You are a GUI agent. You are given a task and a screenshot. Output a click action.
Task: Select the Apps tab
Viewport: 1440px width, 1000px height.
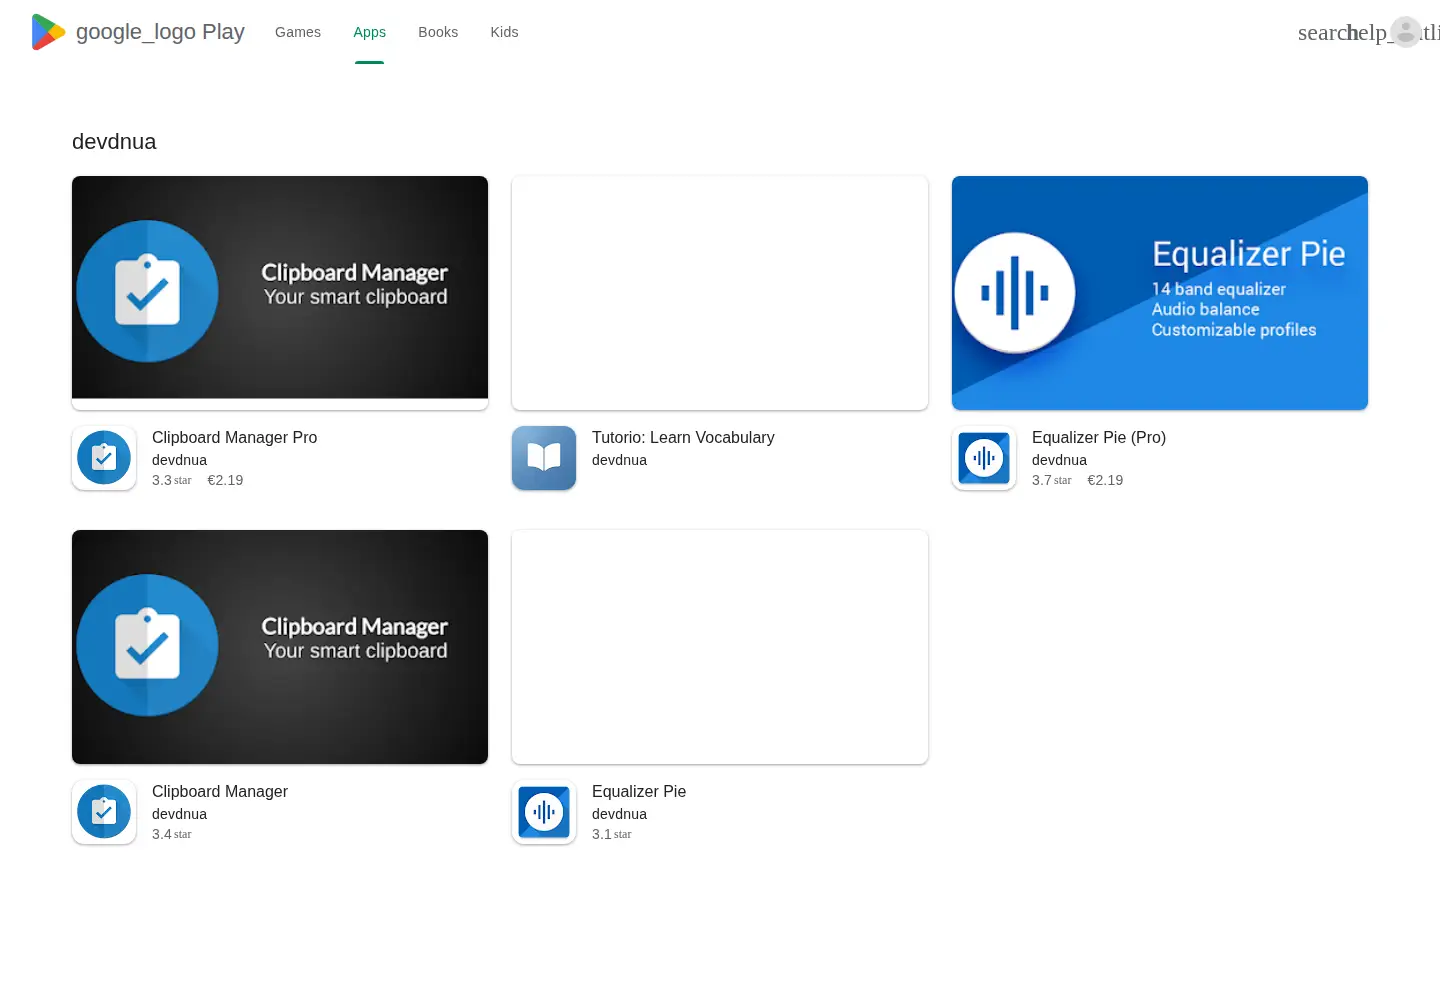[369, 32]
